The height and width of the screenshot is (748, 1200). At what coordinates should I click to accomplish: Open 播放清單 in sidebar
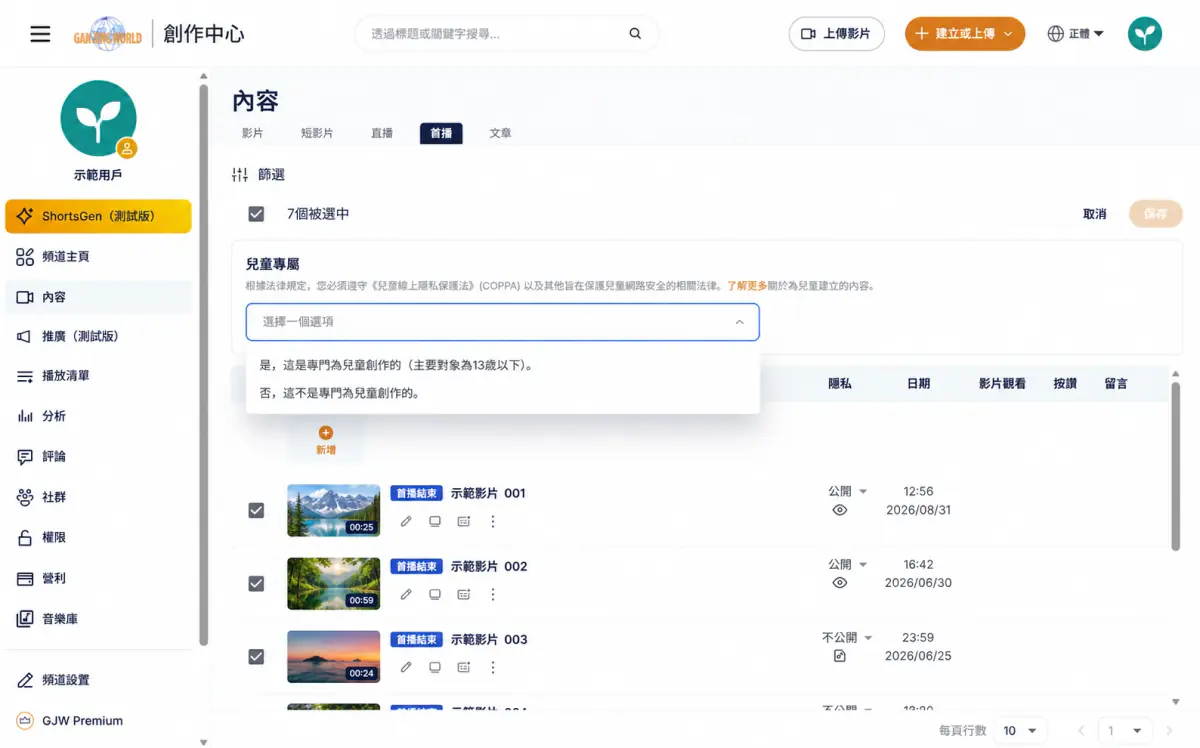(98, 376)
